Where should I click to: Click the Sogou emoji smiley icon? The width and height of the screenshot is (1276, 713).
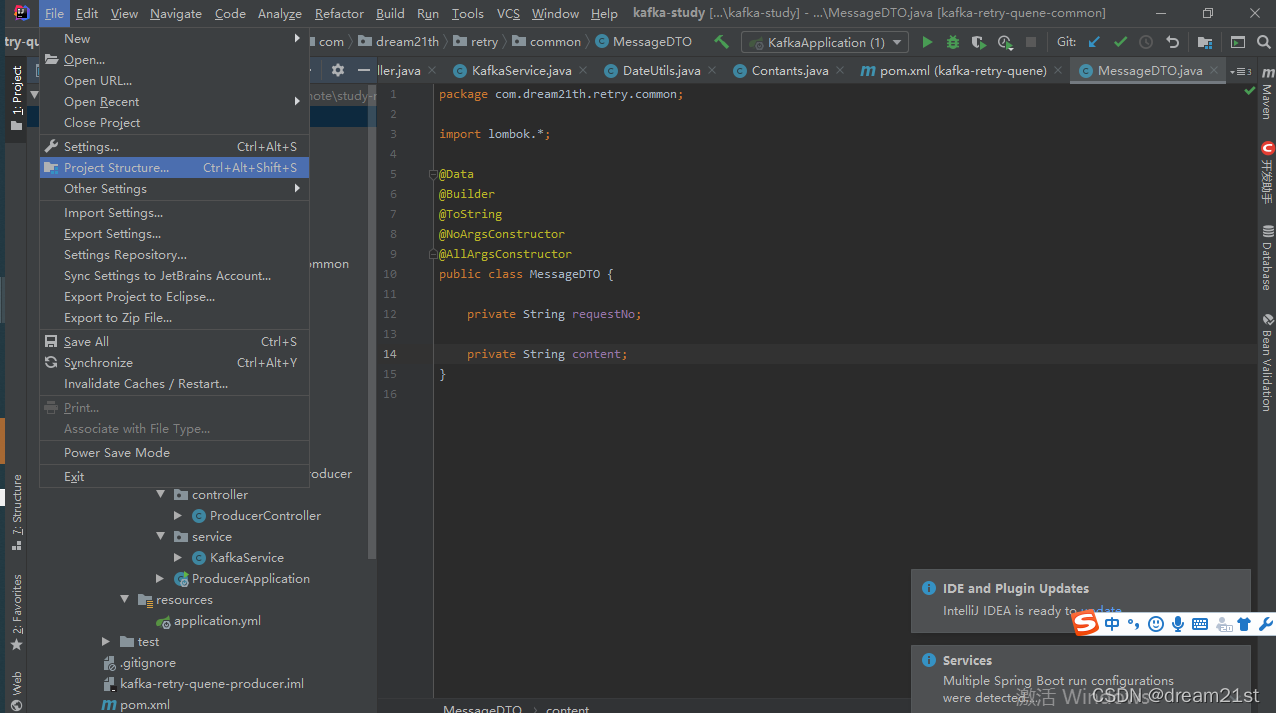1156,624
